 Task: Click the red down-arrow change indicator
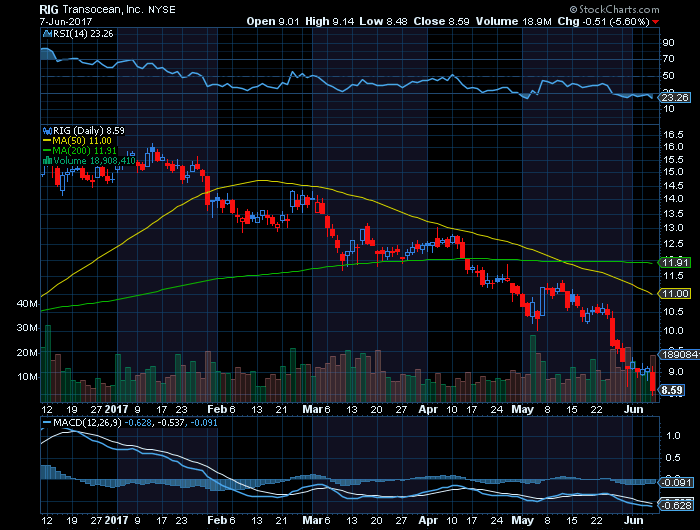tap(655, 22)
